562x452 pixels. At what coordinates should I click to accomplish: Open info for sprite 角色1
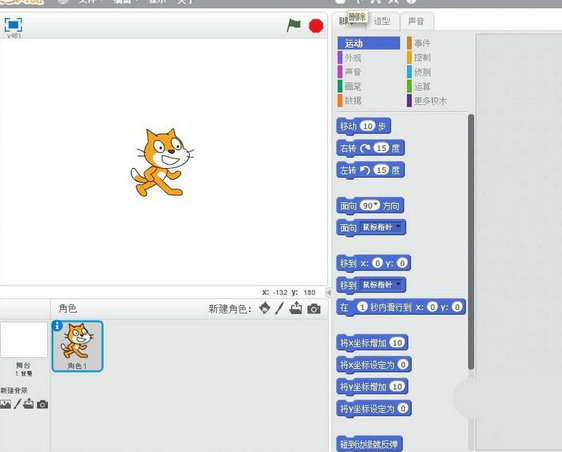point(57,326)
